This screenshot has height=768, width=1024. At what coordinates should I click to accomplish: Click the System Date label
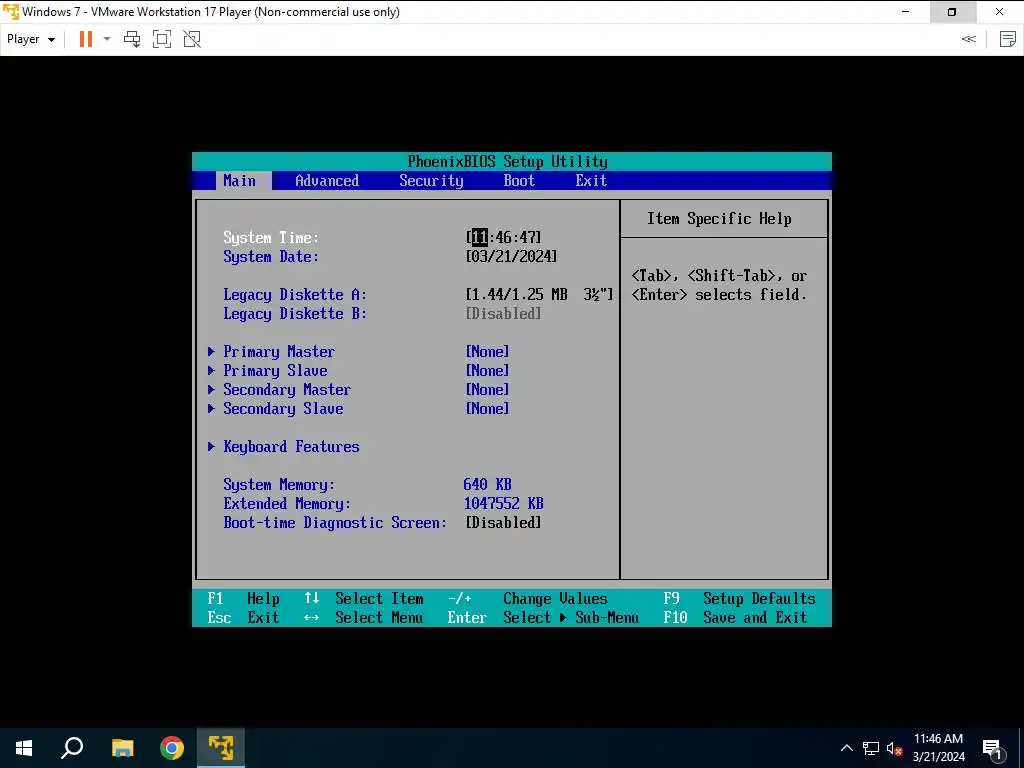(x=271, y=257)
